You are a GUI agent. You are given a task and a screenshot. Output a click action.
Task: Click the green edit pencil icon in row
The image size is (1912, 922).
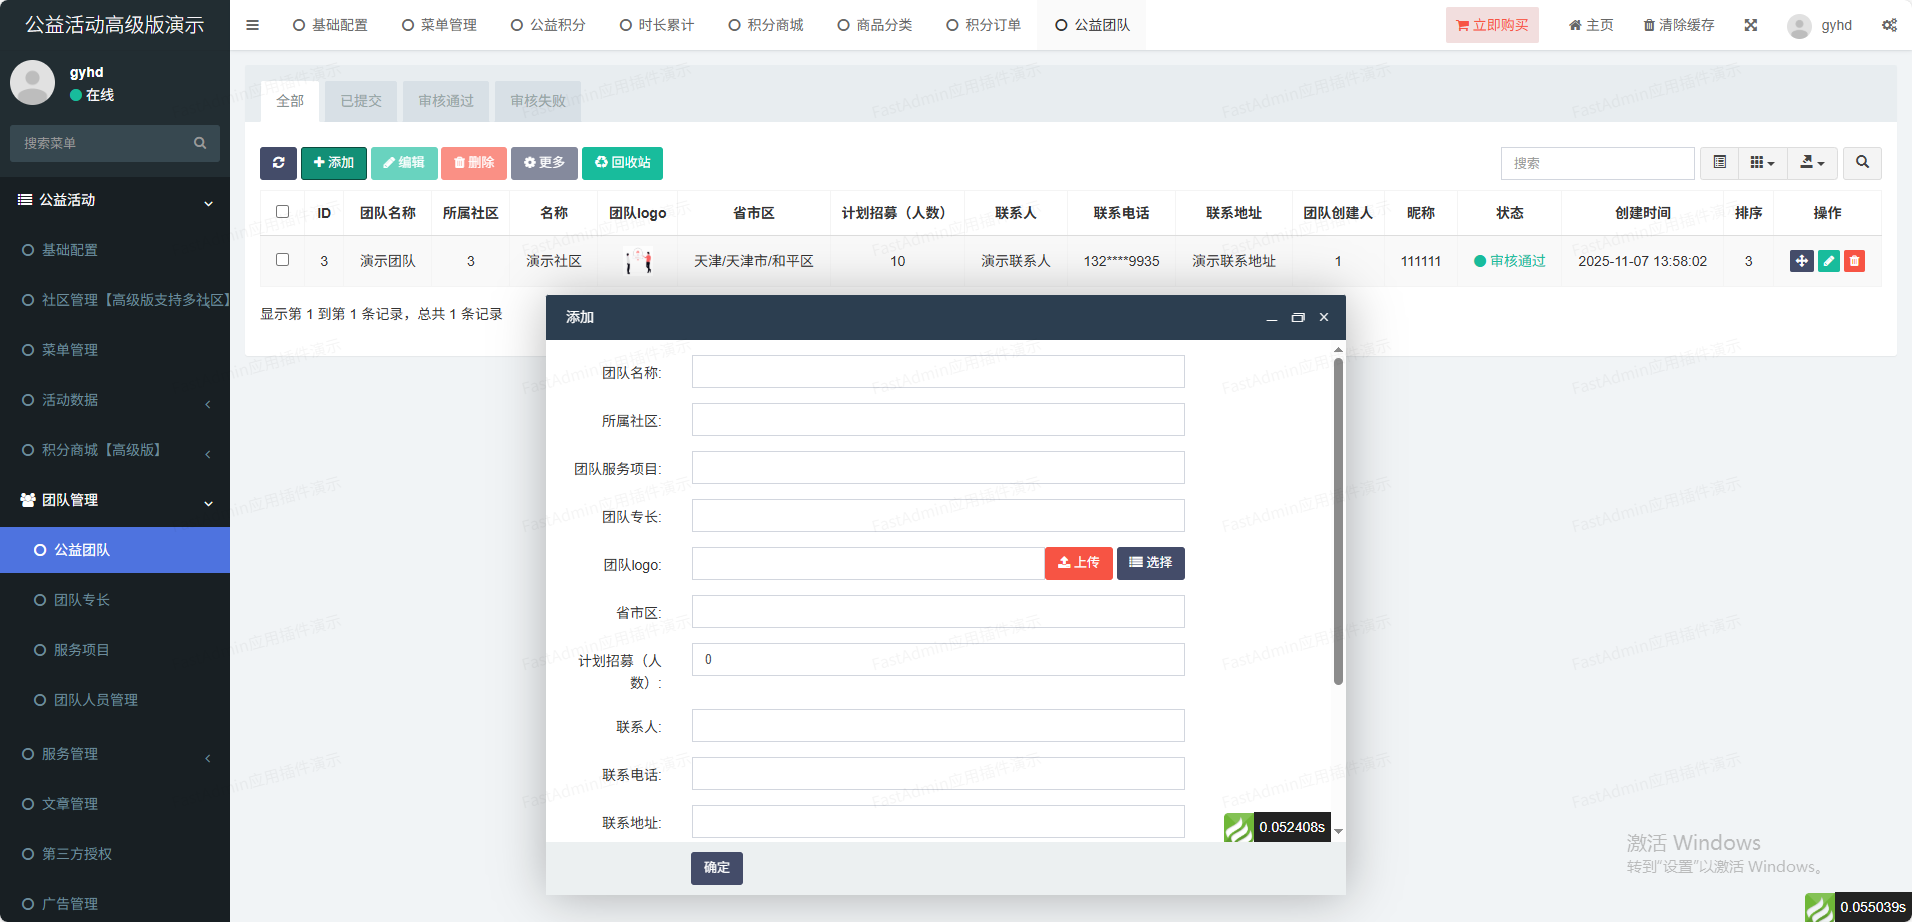[1828, 261]
